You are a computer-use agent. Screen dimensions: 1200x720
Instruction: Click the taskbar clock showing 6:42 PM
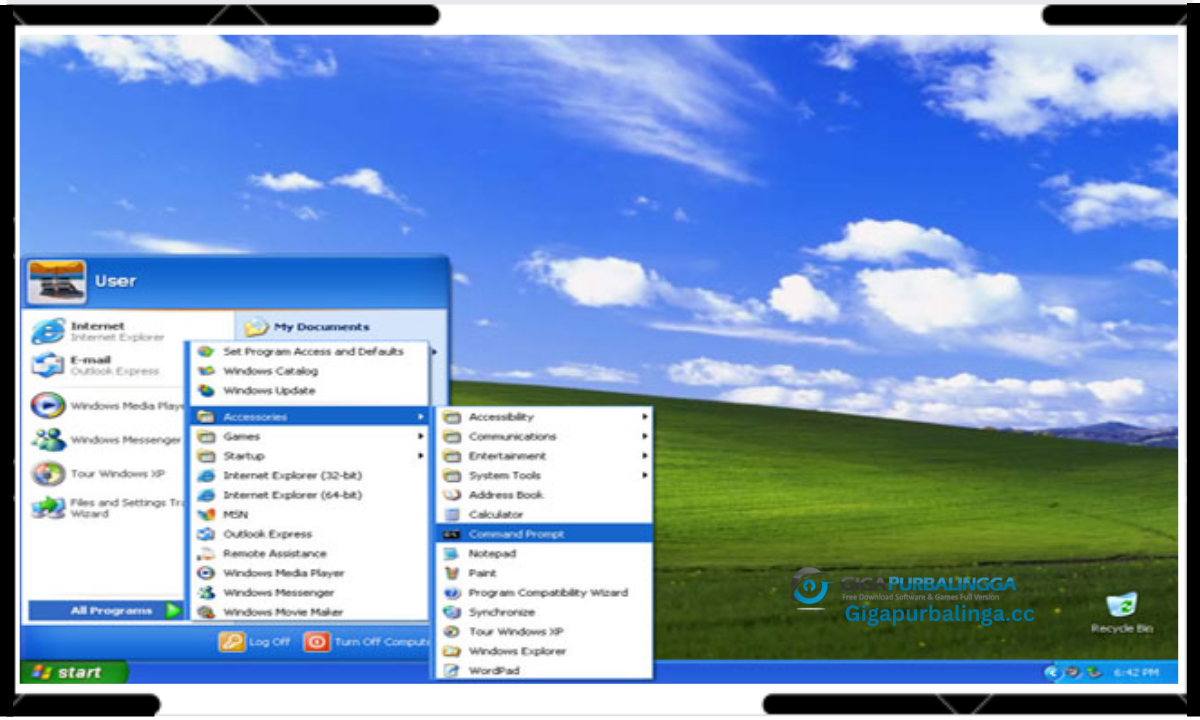point(1139,673)
